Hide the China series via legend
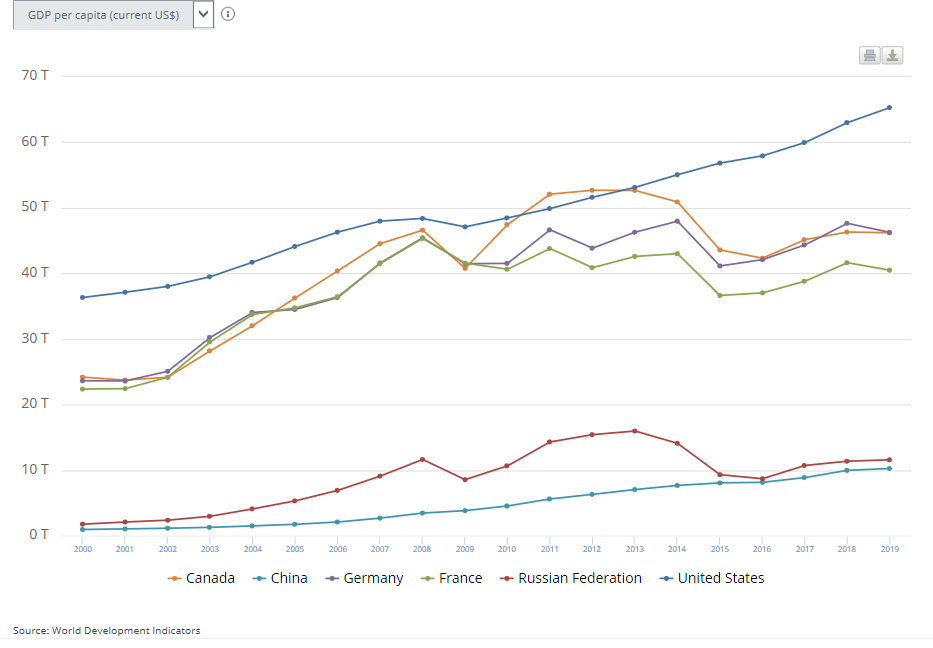 282,578
